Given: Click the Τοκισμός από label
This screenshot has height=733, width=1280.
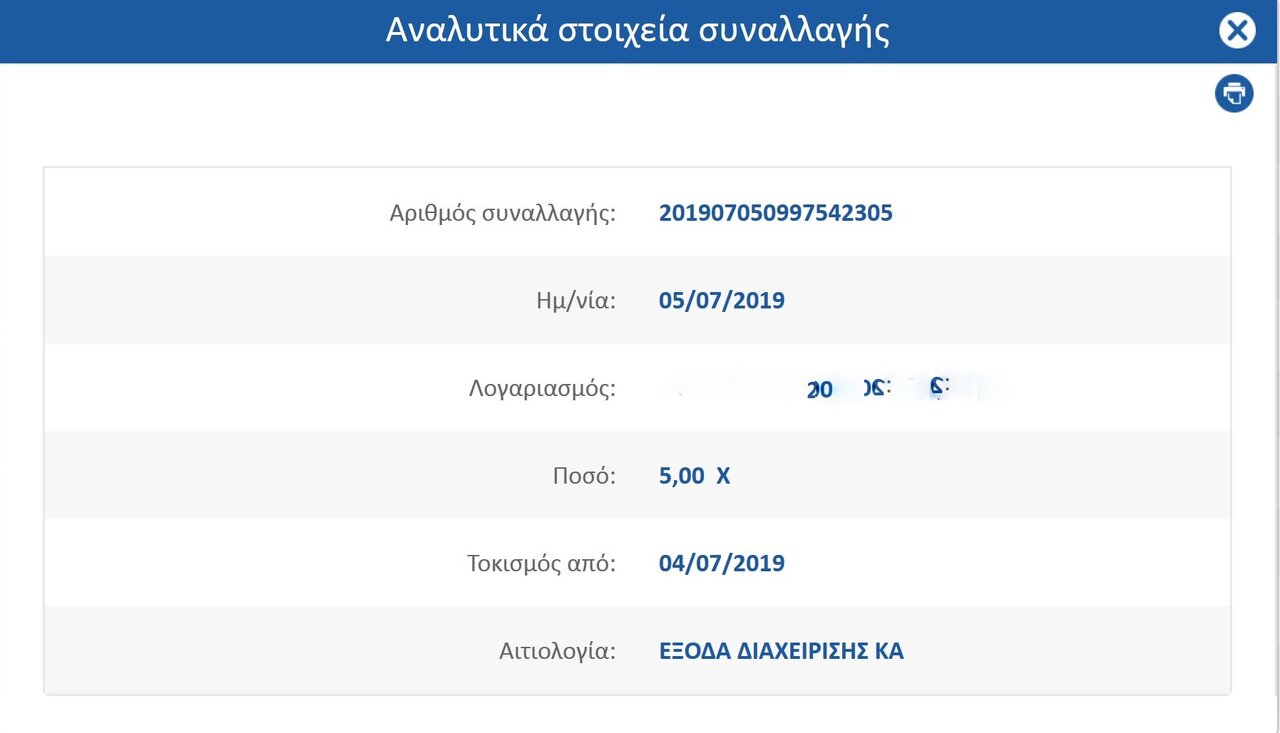Looking at the screenshot, I should pos(541,564).
